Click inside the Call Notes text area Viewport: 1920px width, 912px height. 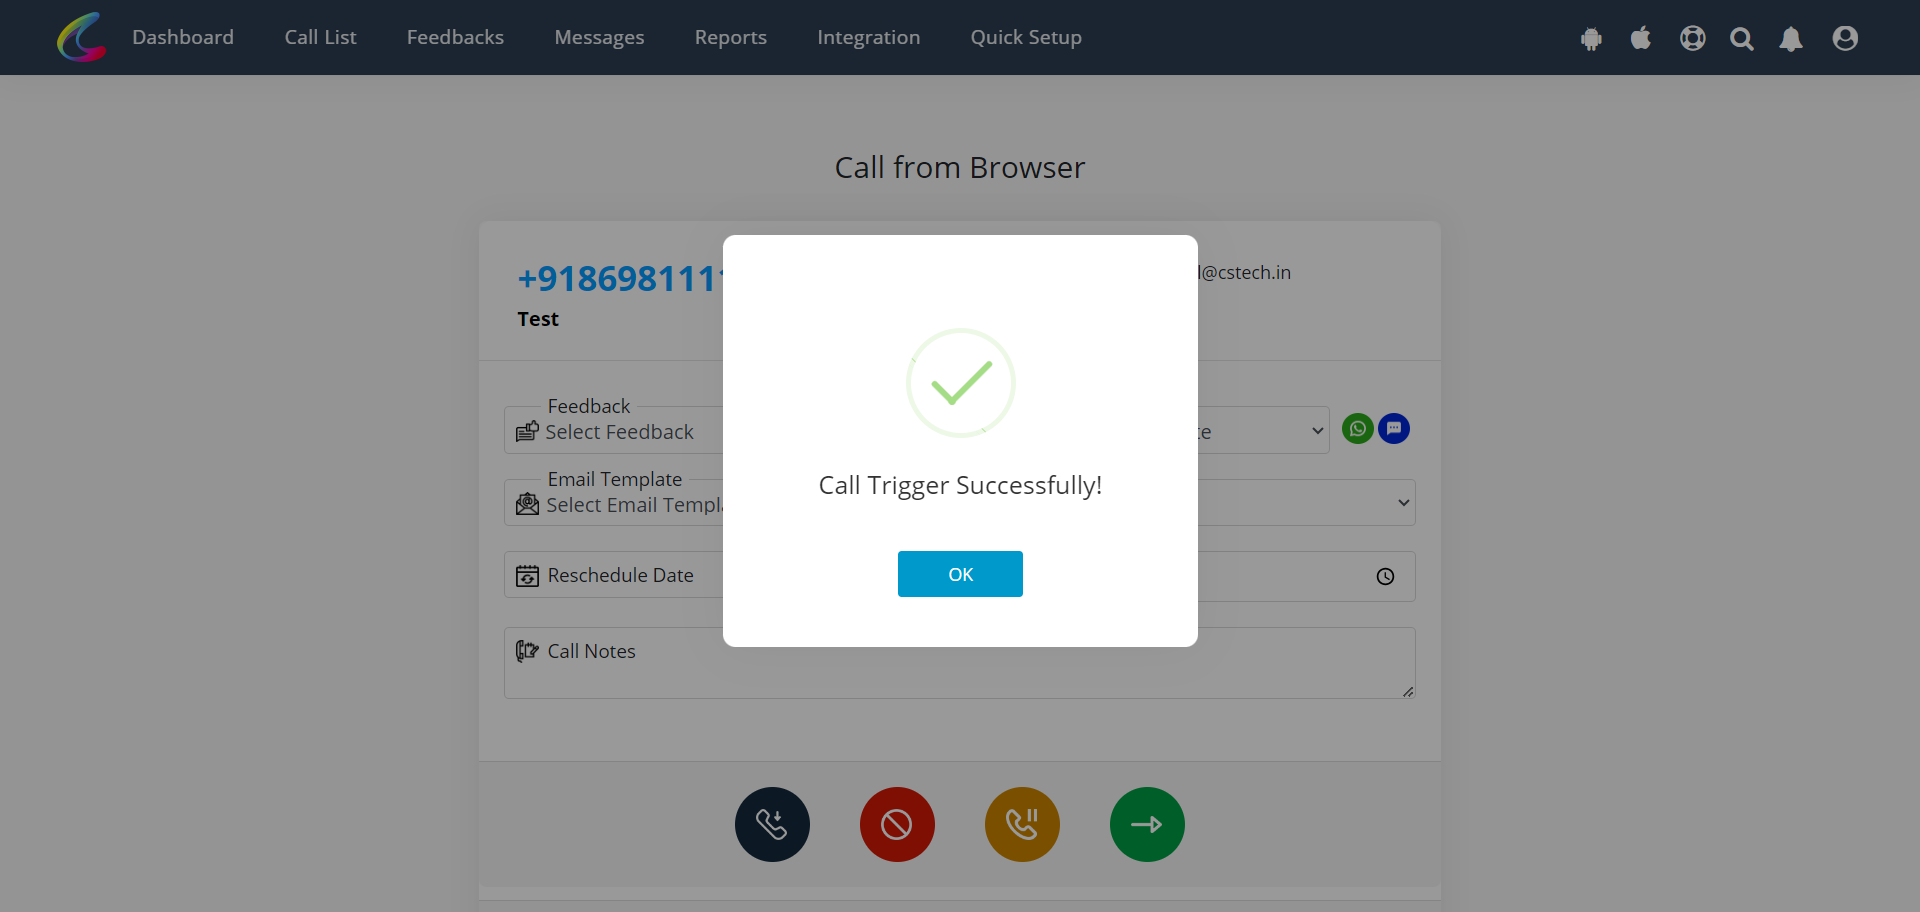click(960, 663)
